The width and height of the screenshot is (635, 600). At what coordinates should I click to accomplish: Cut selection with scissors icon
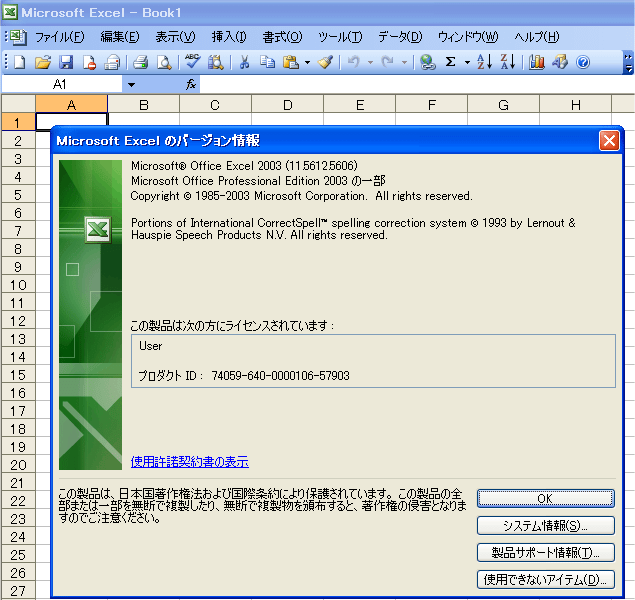(244, 62)
